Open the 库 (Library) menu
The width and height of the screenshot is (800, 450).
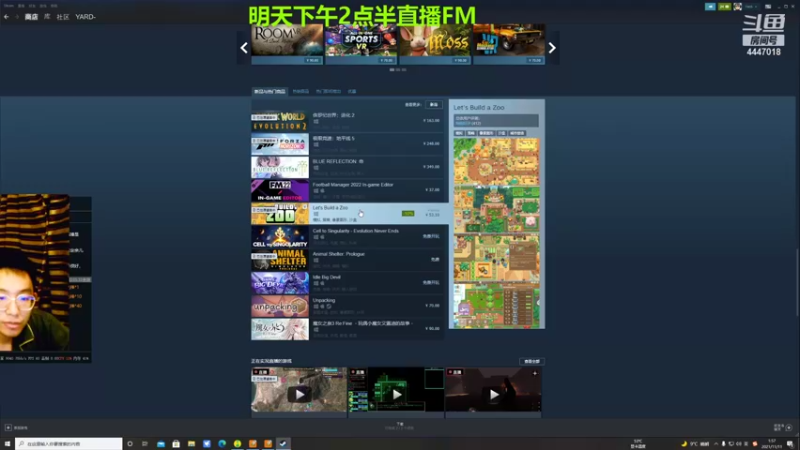[x=47, y=17]
